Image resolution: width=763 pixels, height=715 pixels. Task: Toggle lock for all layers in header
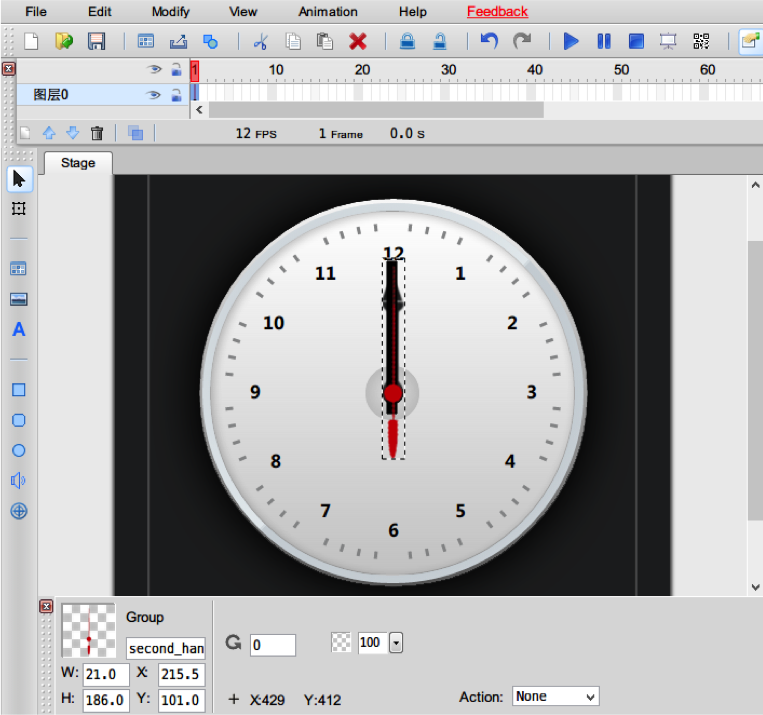tap(176, 69)
